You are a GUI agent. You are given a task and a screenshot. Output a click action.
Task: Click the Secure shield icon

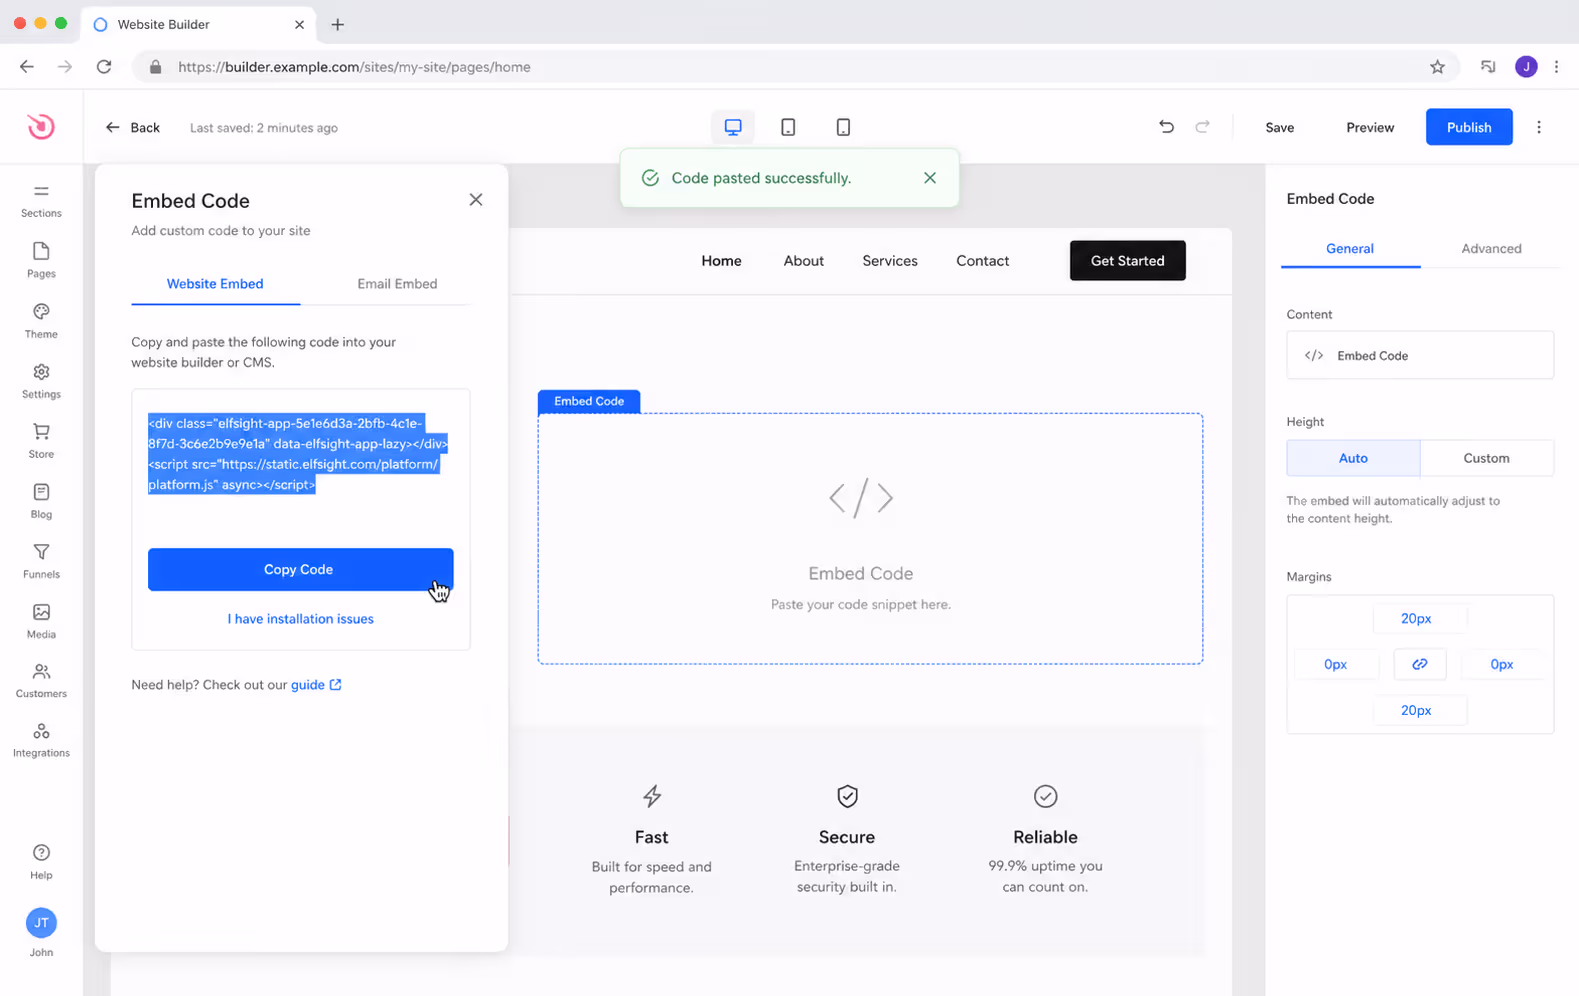[847, 796]
